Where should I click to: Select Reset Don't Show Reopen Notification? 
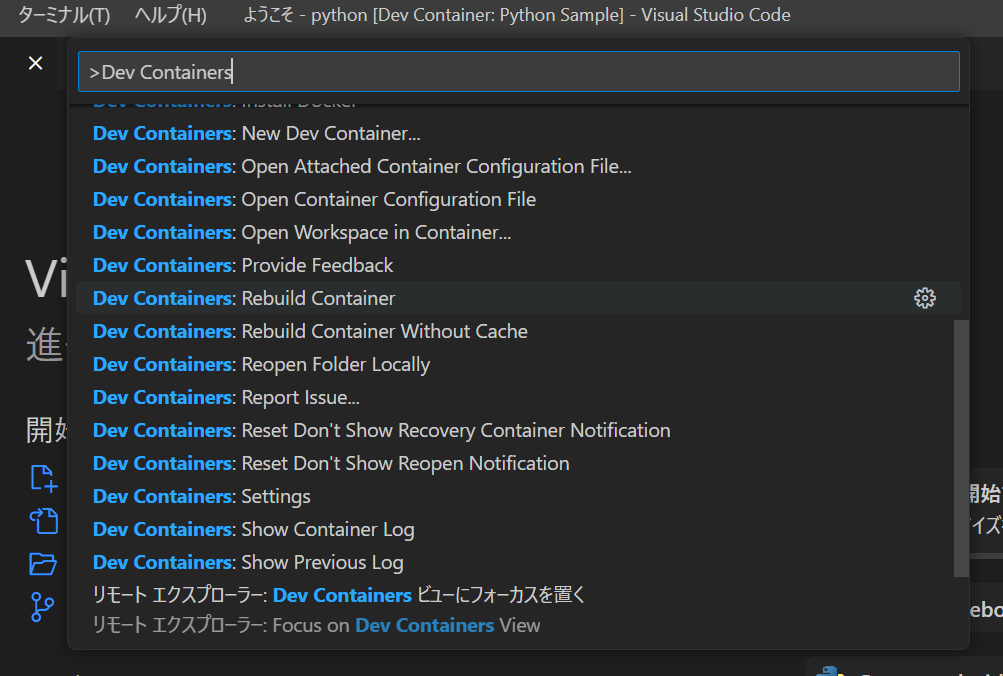point(518,463)
